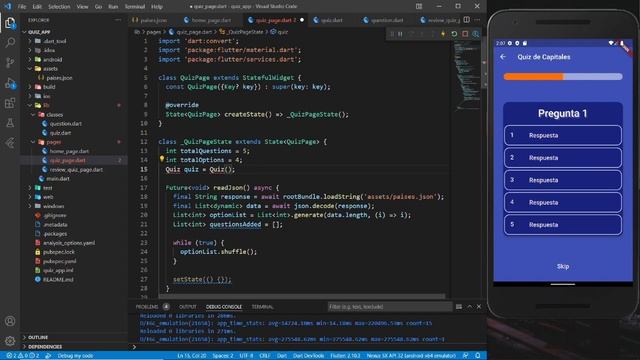Open the Selection menu
The width and height of the screenshot is (640, 360).
(x=59, y=7)
